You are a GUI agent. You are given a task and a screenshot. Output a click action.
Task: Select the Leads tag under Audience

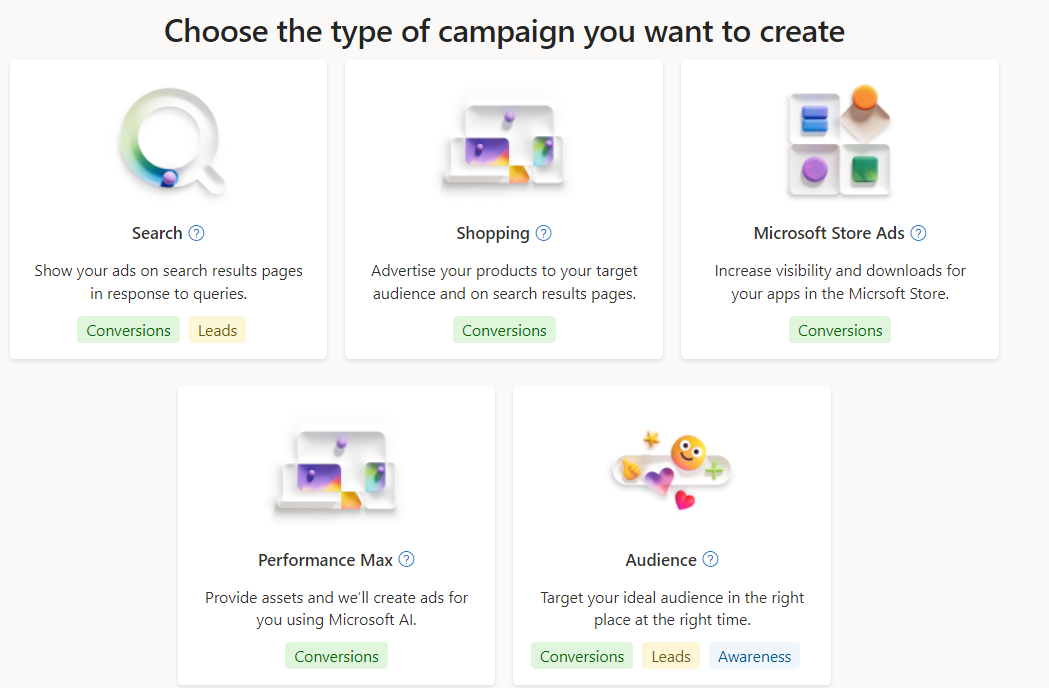tap(671, 656)
